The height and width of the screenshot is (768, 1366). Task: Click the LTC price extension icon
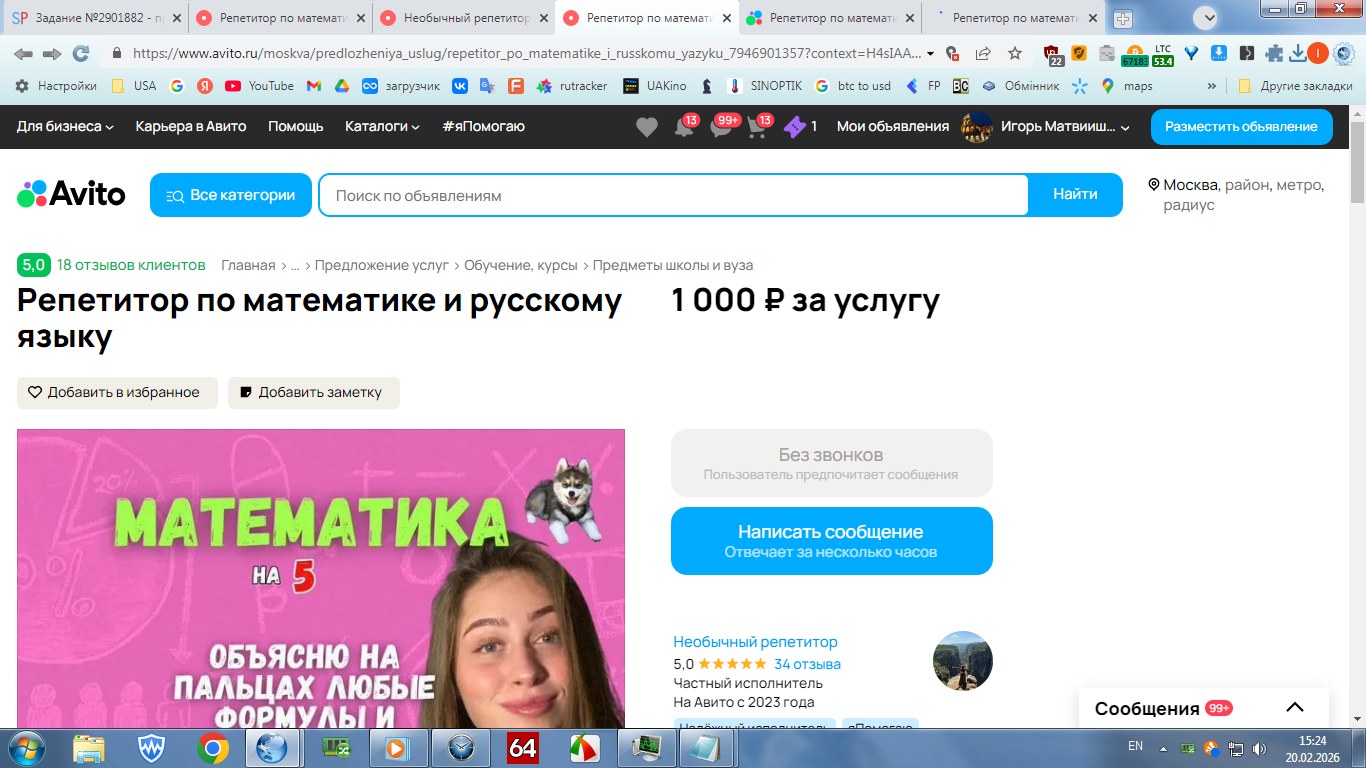(x=1162, y=55)
